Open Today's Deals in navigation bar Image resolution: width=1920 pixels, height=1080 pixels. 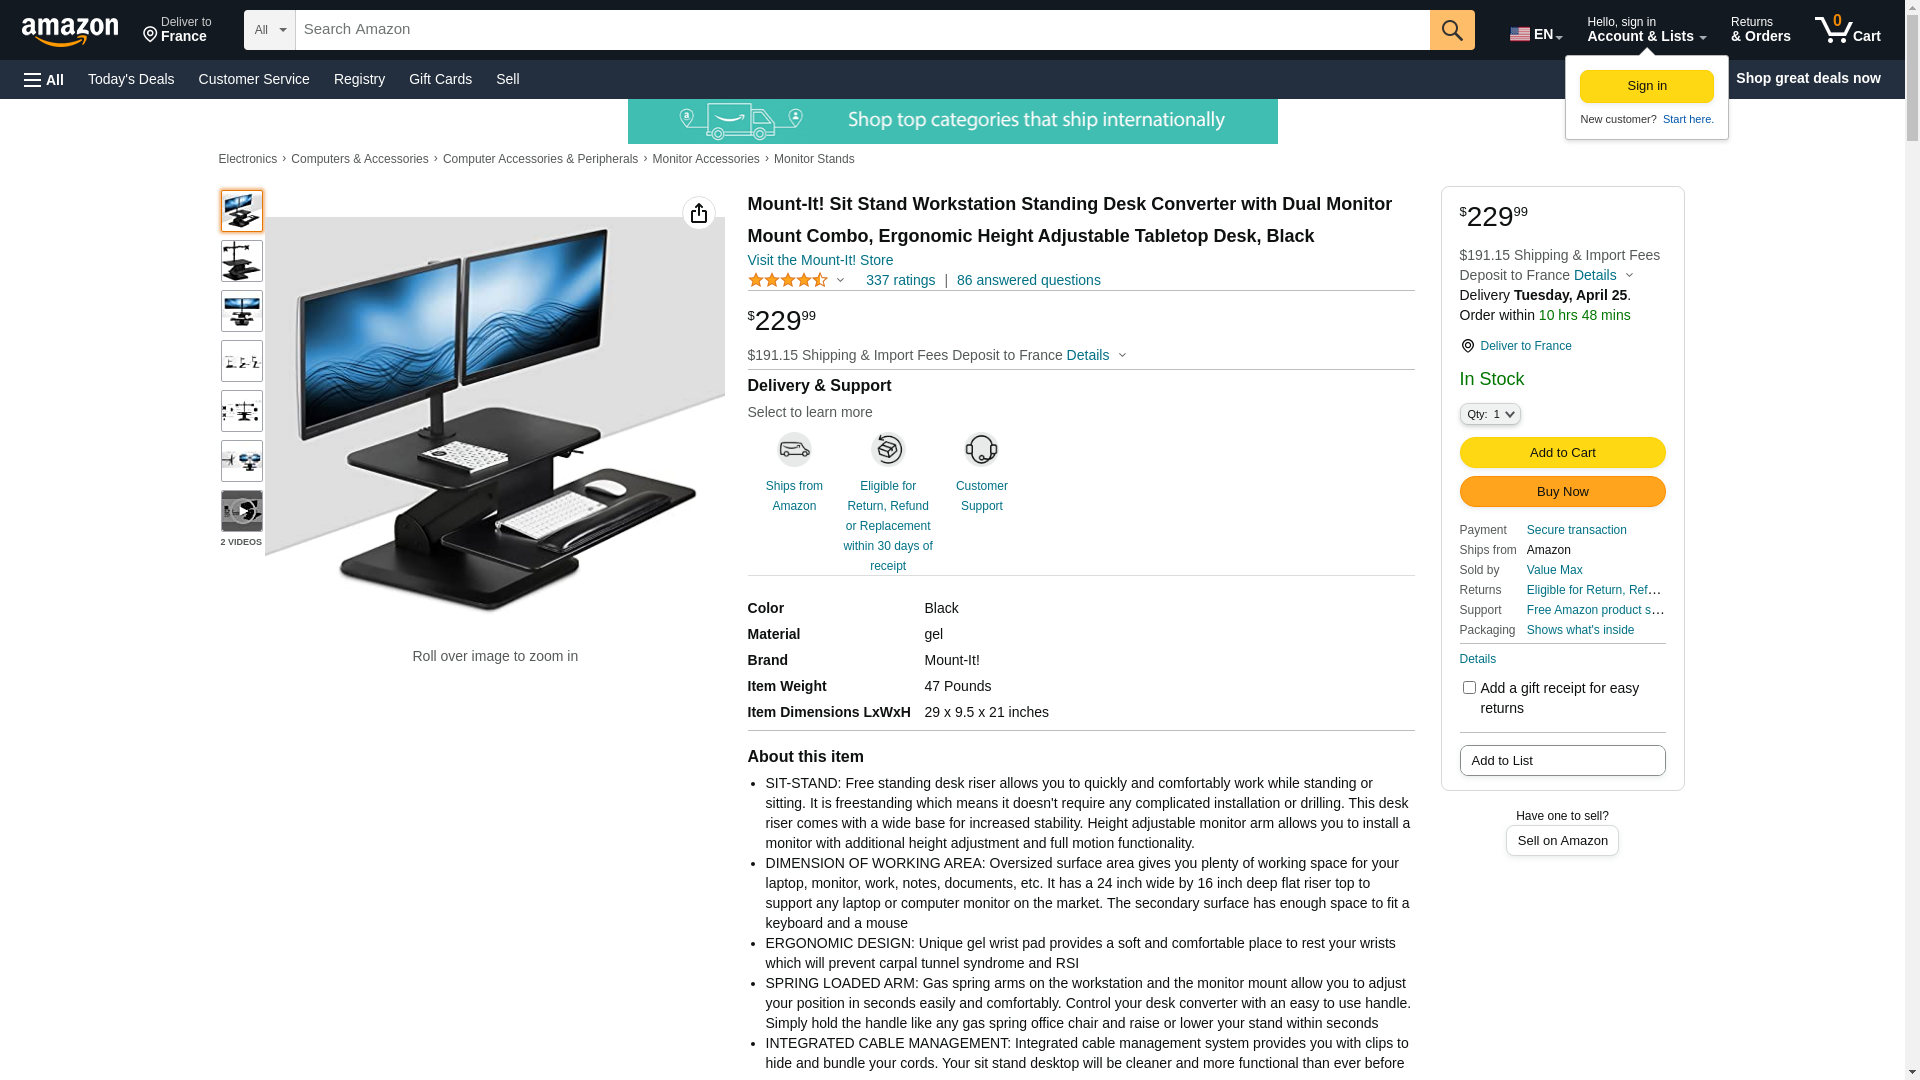point(131,79)
